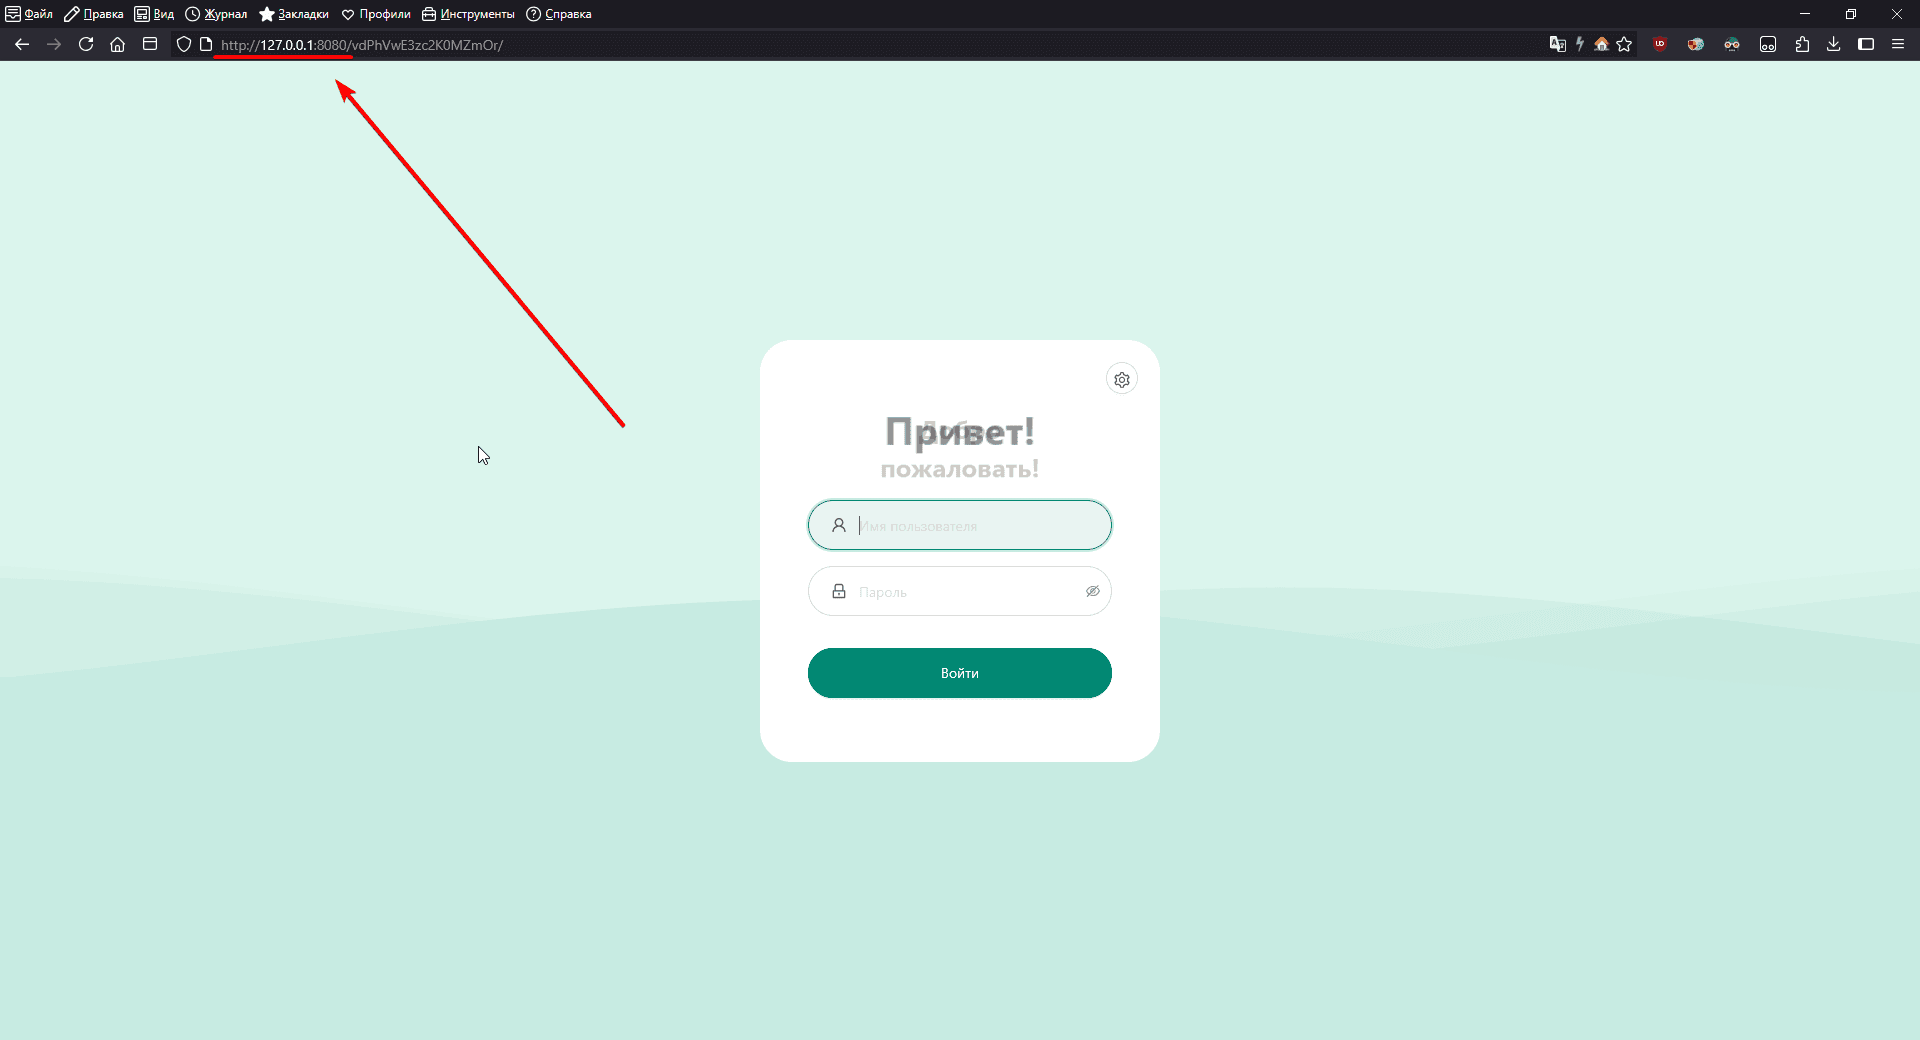The height and width of the screenshot is (1040, 1920).
Task: Open the hamburger application menu
Action: pyautogui.click(x=1898, y=44)
